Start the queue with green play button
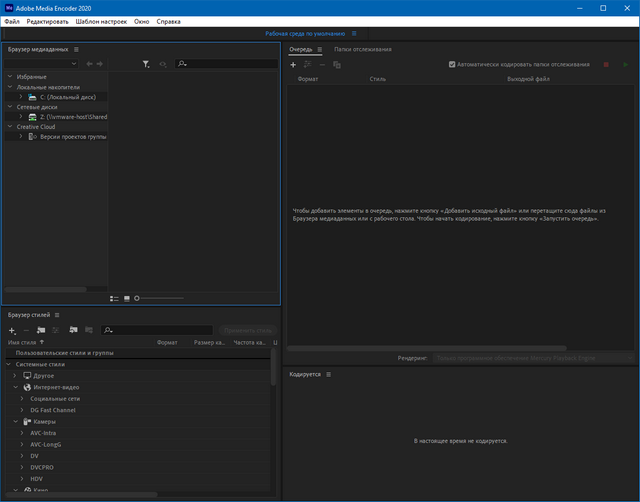This screenshot has width=640, height=502. coord(625,64)
